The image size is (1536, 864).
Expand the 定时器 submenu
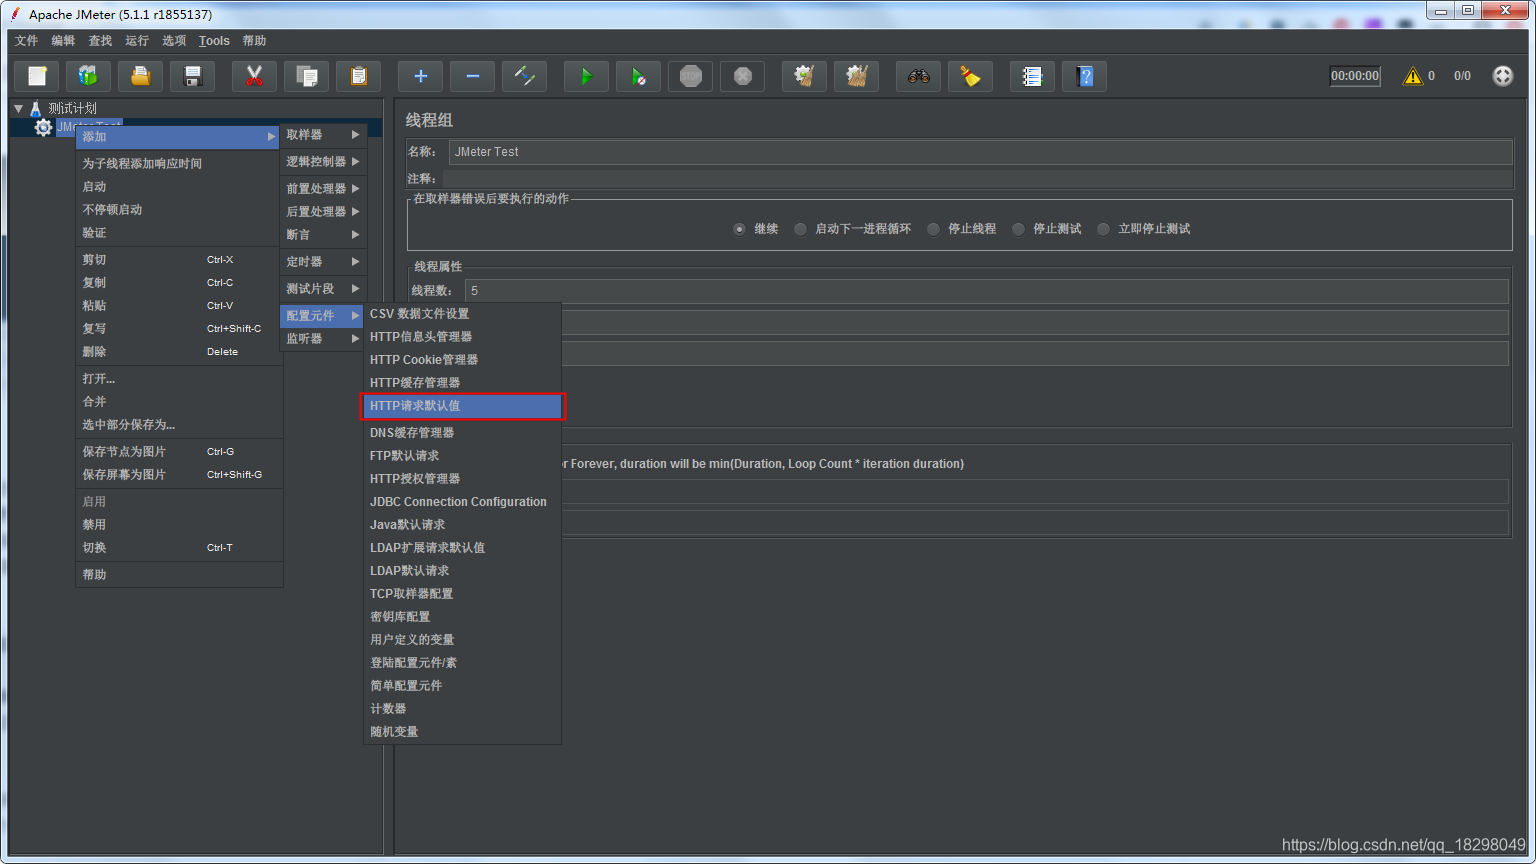[323, 262]
